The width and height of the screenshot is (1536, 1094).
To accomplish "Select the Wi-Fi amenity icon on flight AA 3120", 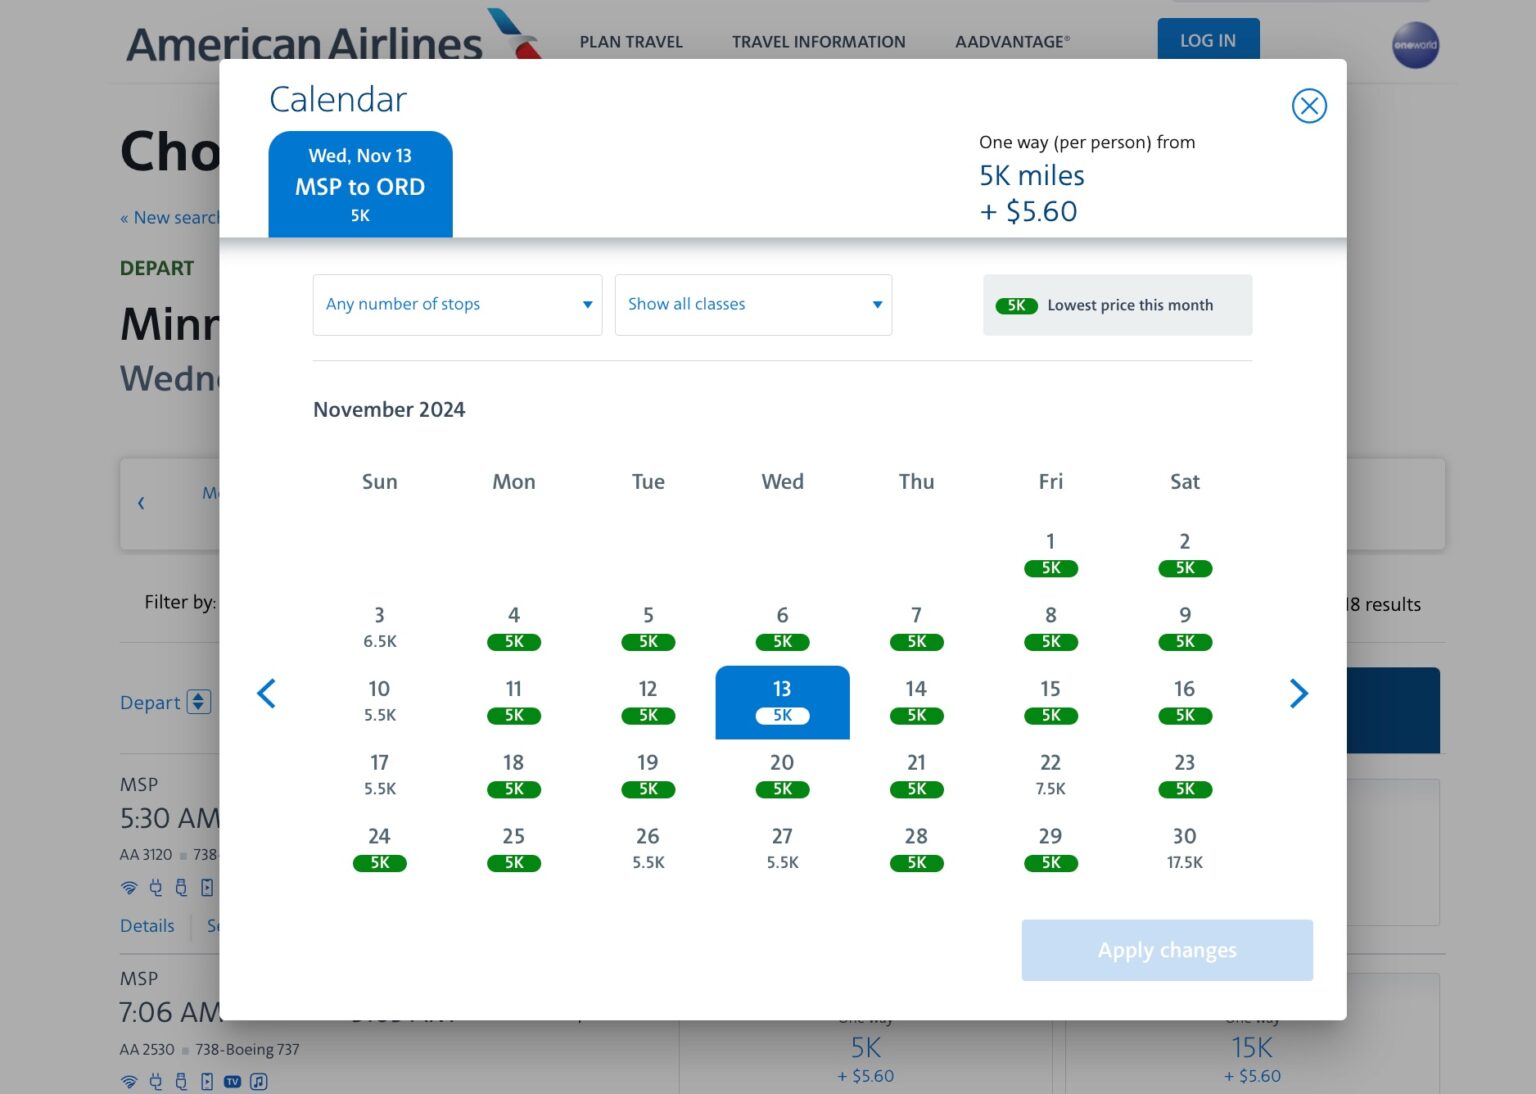I will 129,887.
